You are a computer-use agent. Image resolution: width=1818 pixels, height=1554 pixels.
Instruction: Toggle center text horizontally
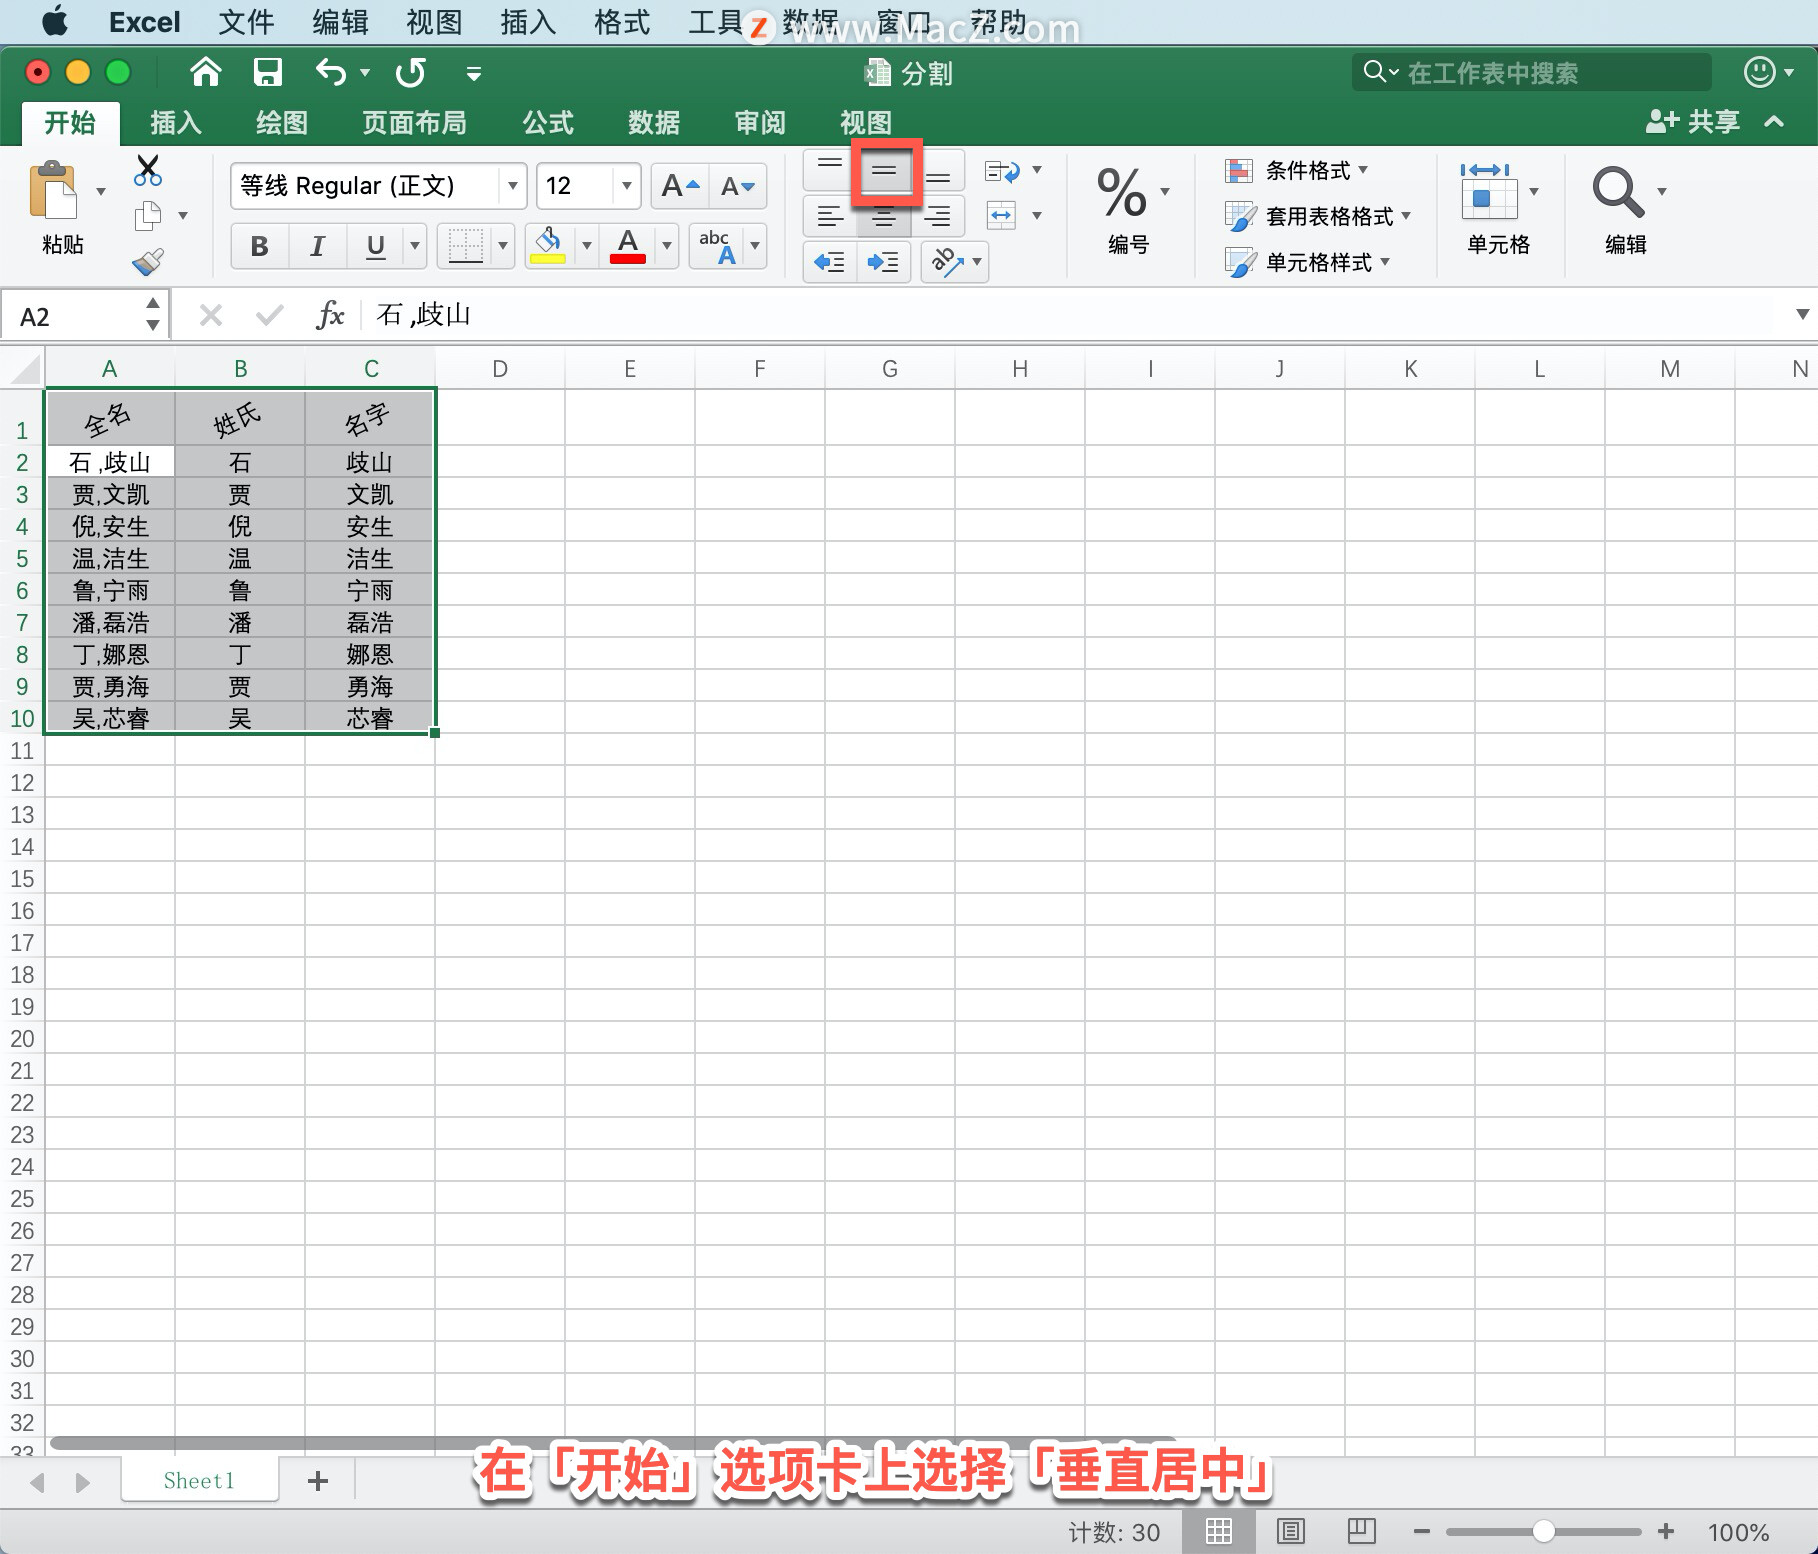coord(884,216)
